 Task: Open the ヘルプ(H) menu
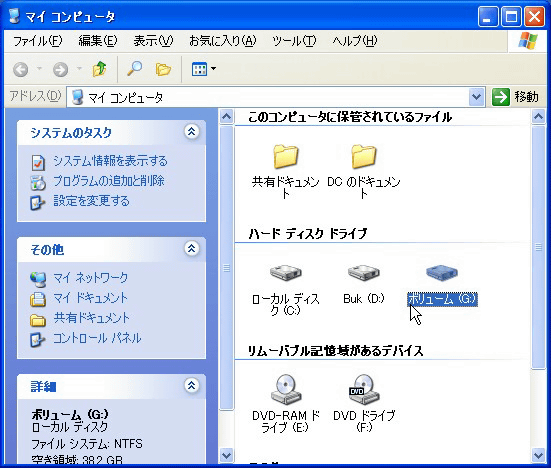[355, 41]
